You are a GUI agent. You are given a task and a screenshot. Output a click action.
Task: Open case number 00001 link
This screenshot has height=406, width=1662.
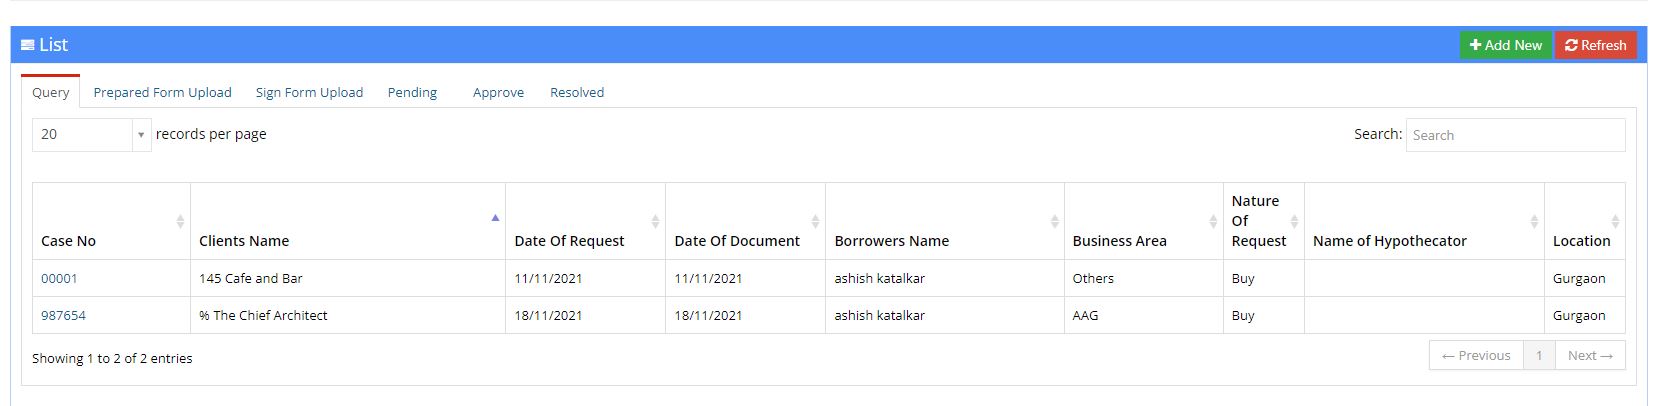click(x=59, y=279)
